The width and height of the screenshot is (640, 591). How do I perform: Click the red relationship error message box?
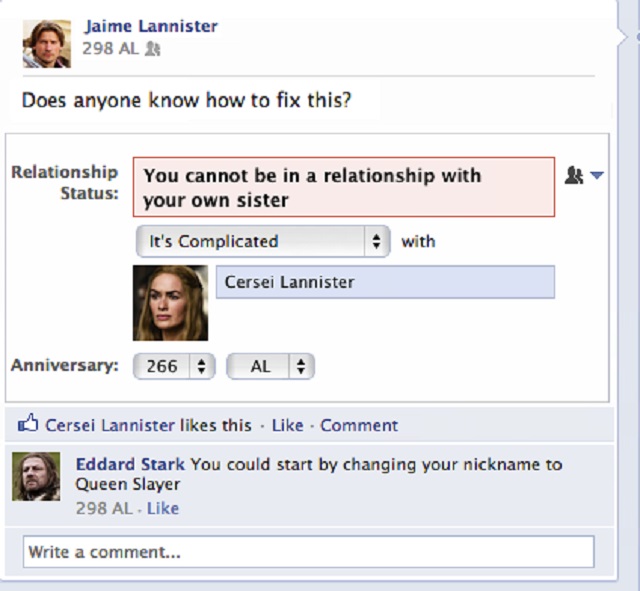[x=343, y=187]
